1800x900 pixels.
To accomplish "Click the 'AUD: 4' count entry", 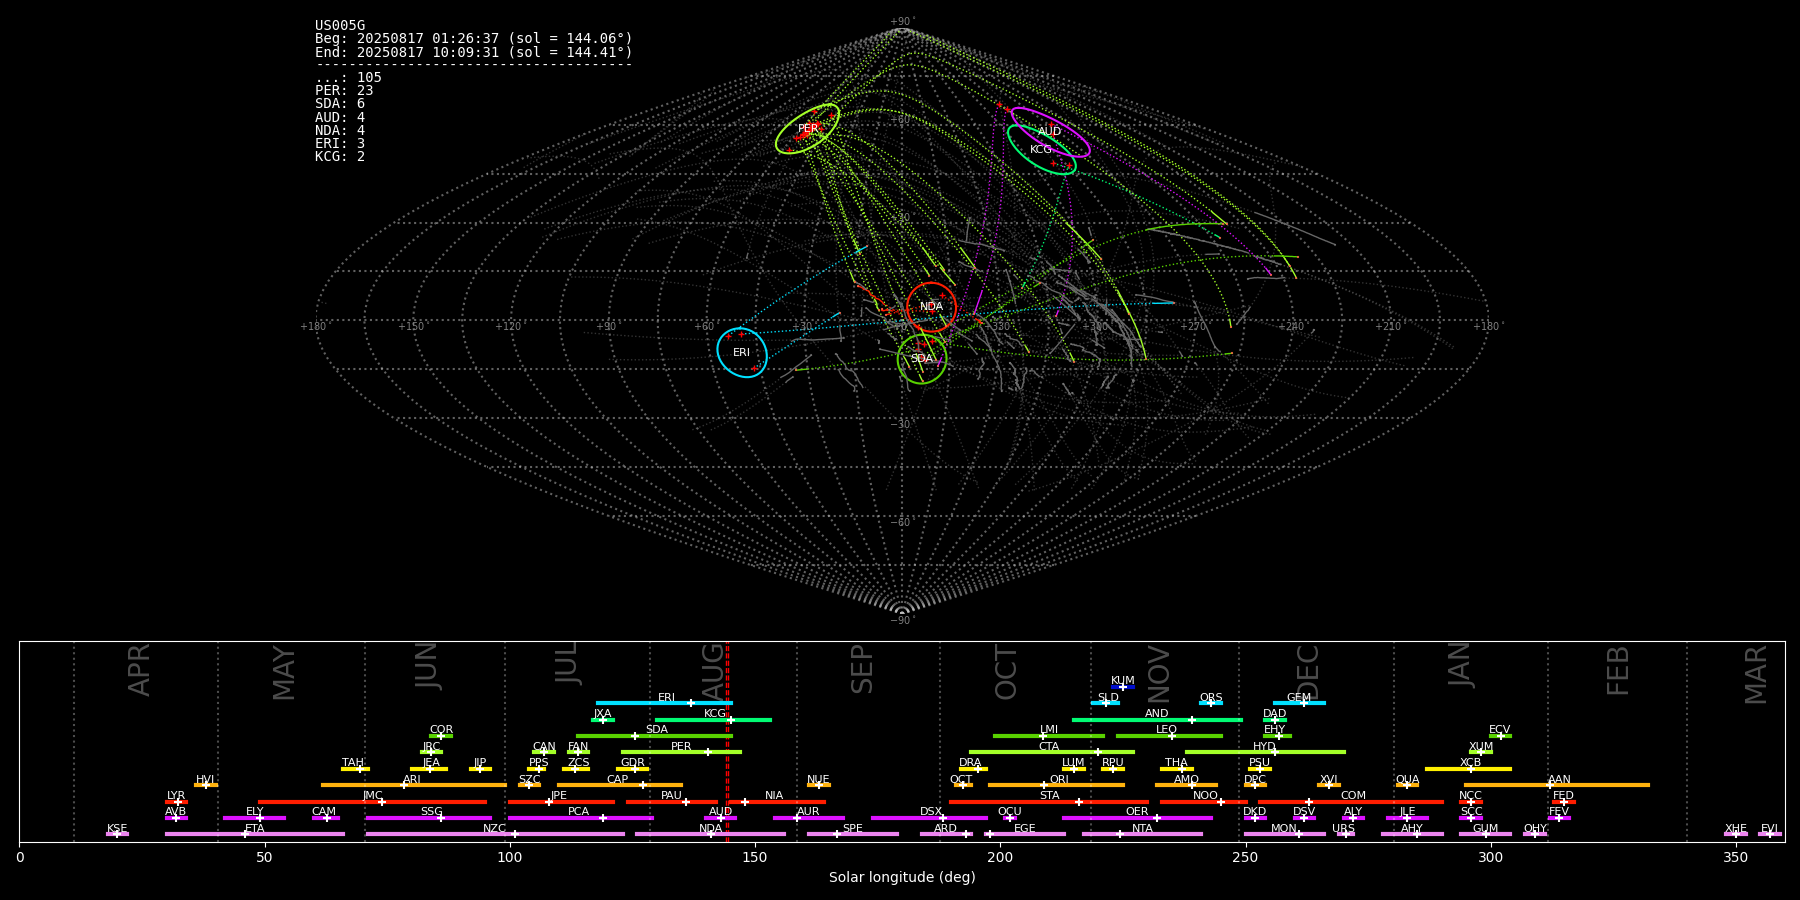I will point(340,118).
